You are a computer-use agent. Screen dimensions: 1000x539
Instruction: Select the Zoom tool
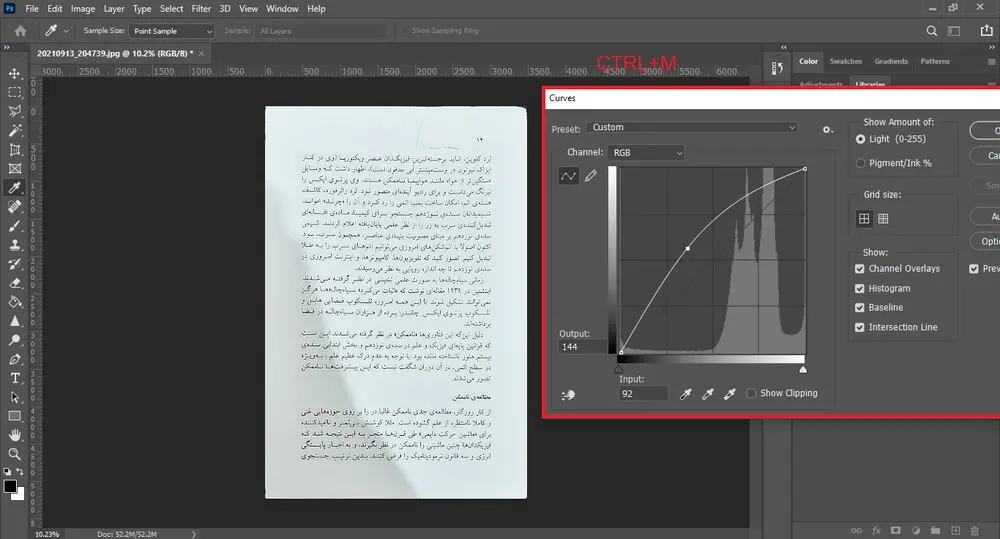15,454
